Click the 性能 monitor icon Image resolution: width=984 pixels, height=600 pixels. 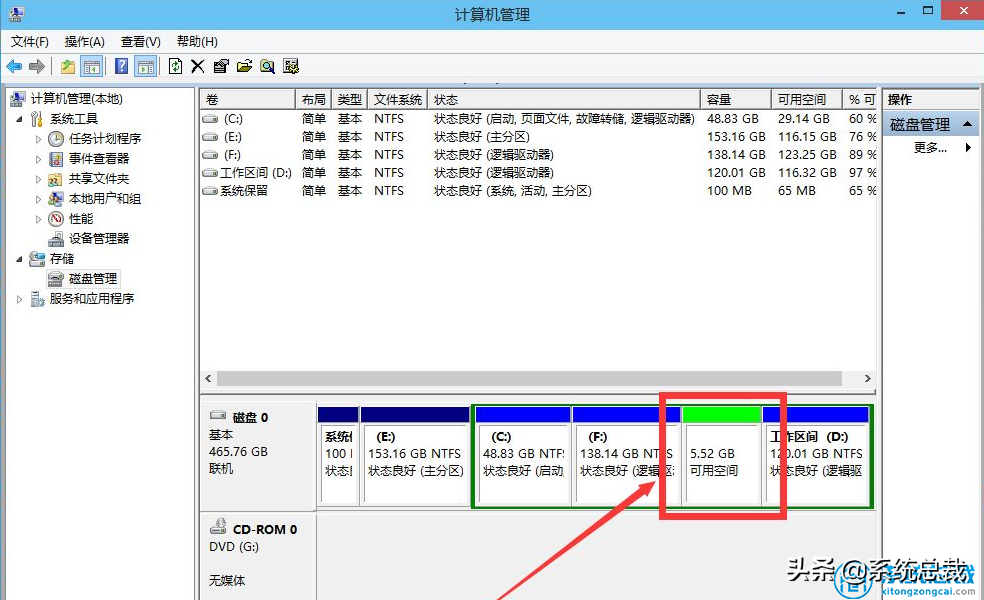click(x=56, y=219)
